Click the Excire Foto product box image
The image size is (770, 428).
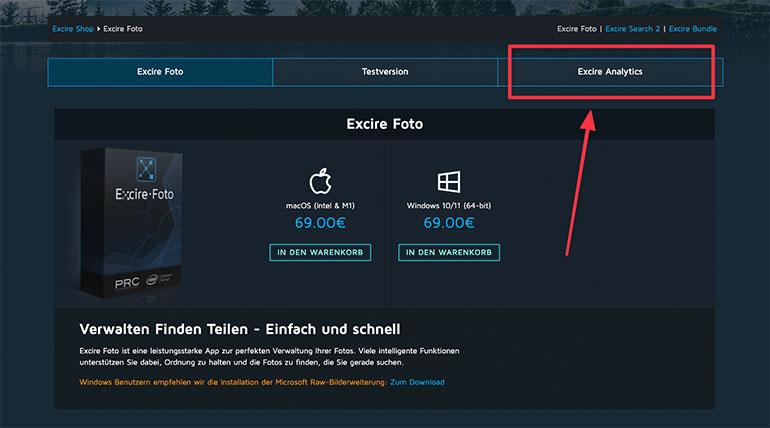point(132,223)
